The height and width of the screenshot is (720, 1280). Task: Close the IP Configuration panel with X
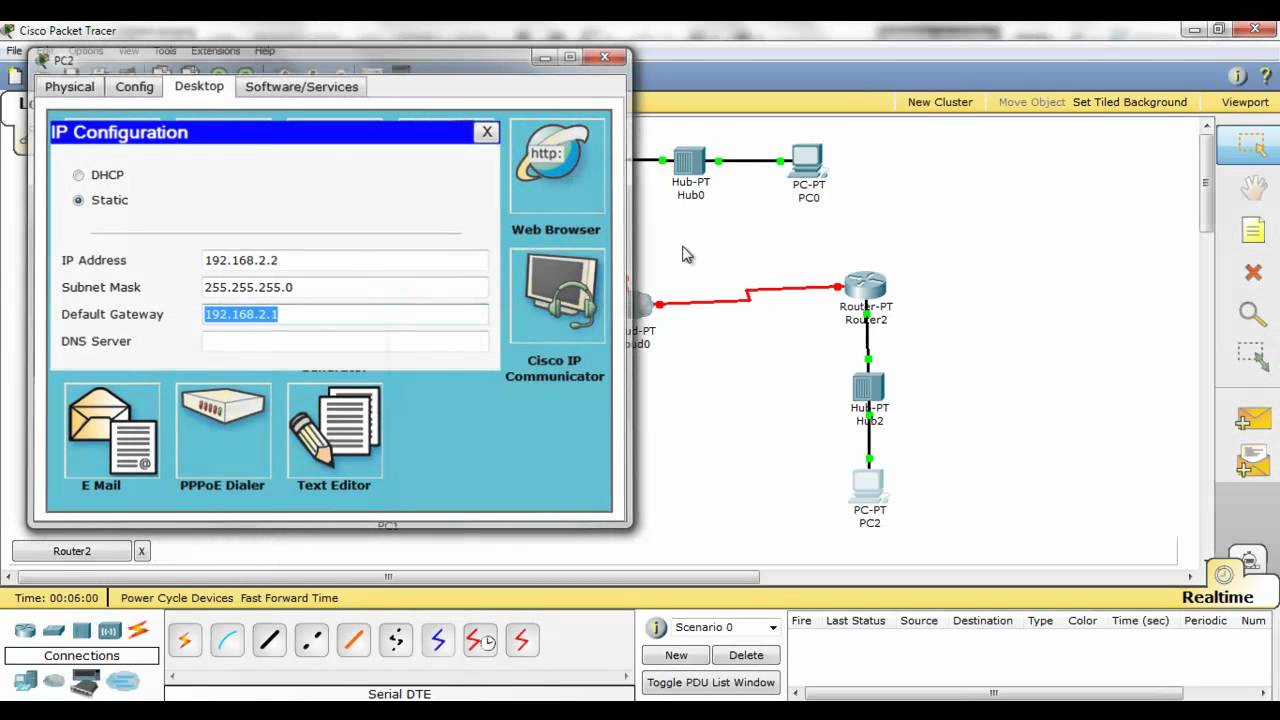(487, 132)
